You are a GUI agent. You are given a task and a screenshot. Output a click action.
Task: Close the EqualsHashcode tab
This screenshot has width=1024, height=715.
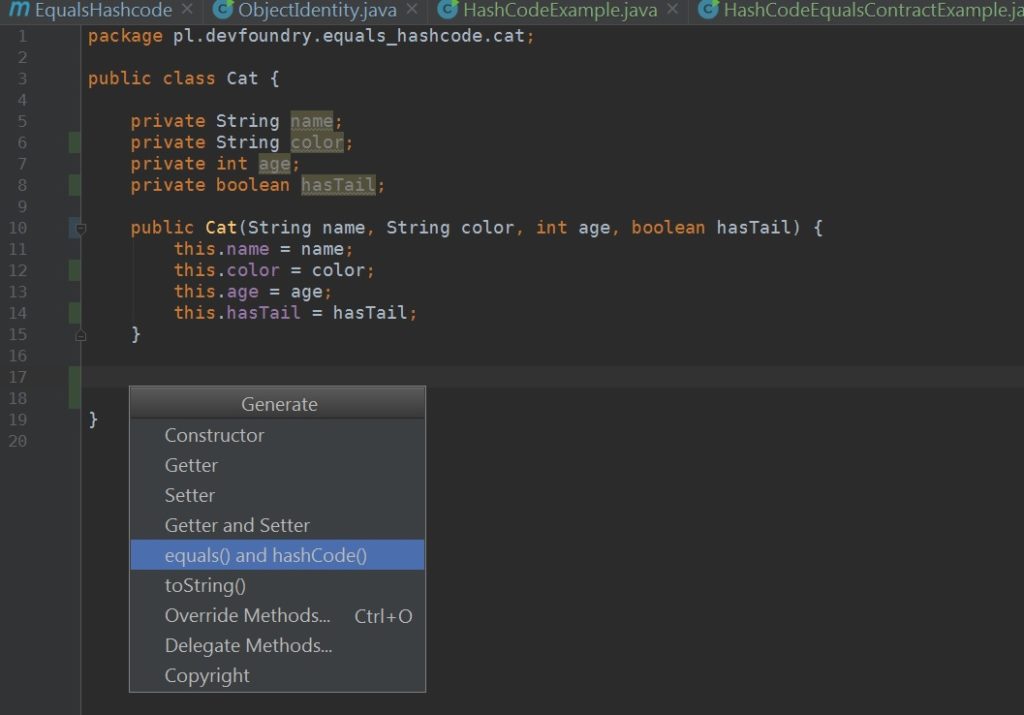click(x=187, y=9)
